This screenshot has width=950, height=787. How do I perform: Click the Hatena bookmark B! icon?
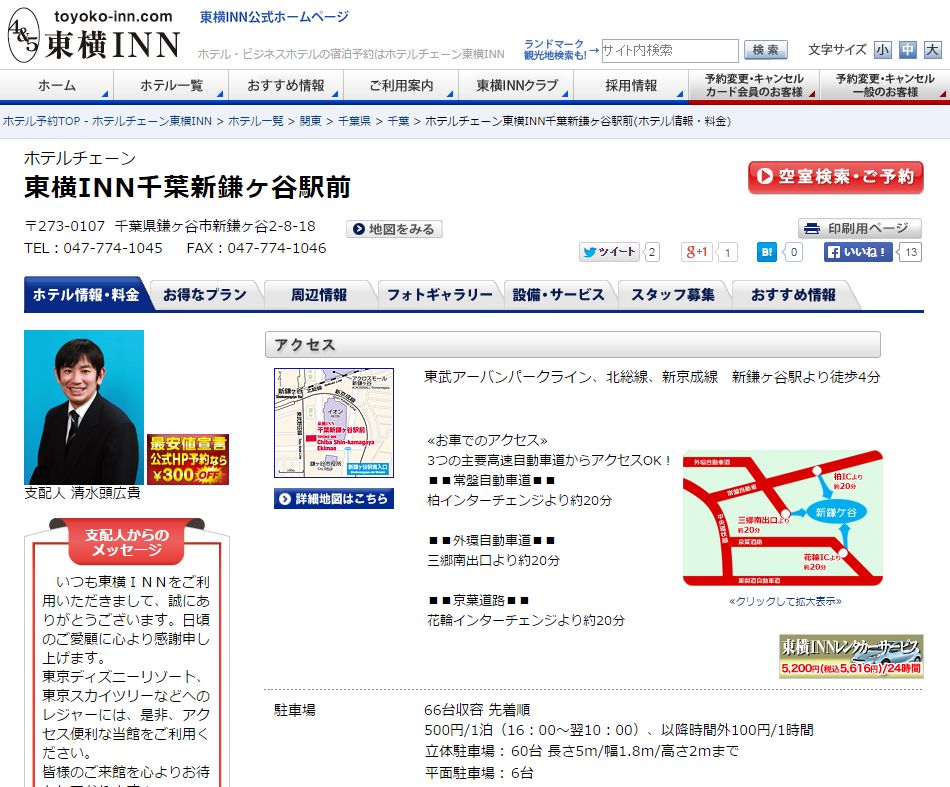768,252
